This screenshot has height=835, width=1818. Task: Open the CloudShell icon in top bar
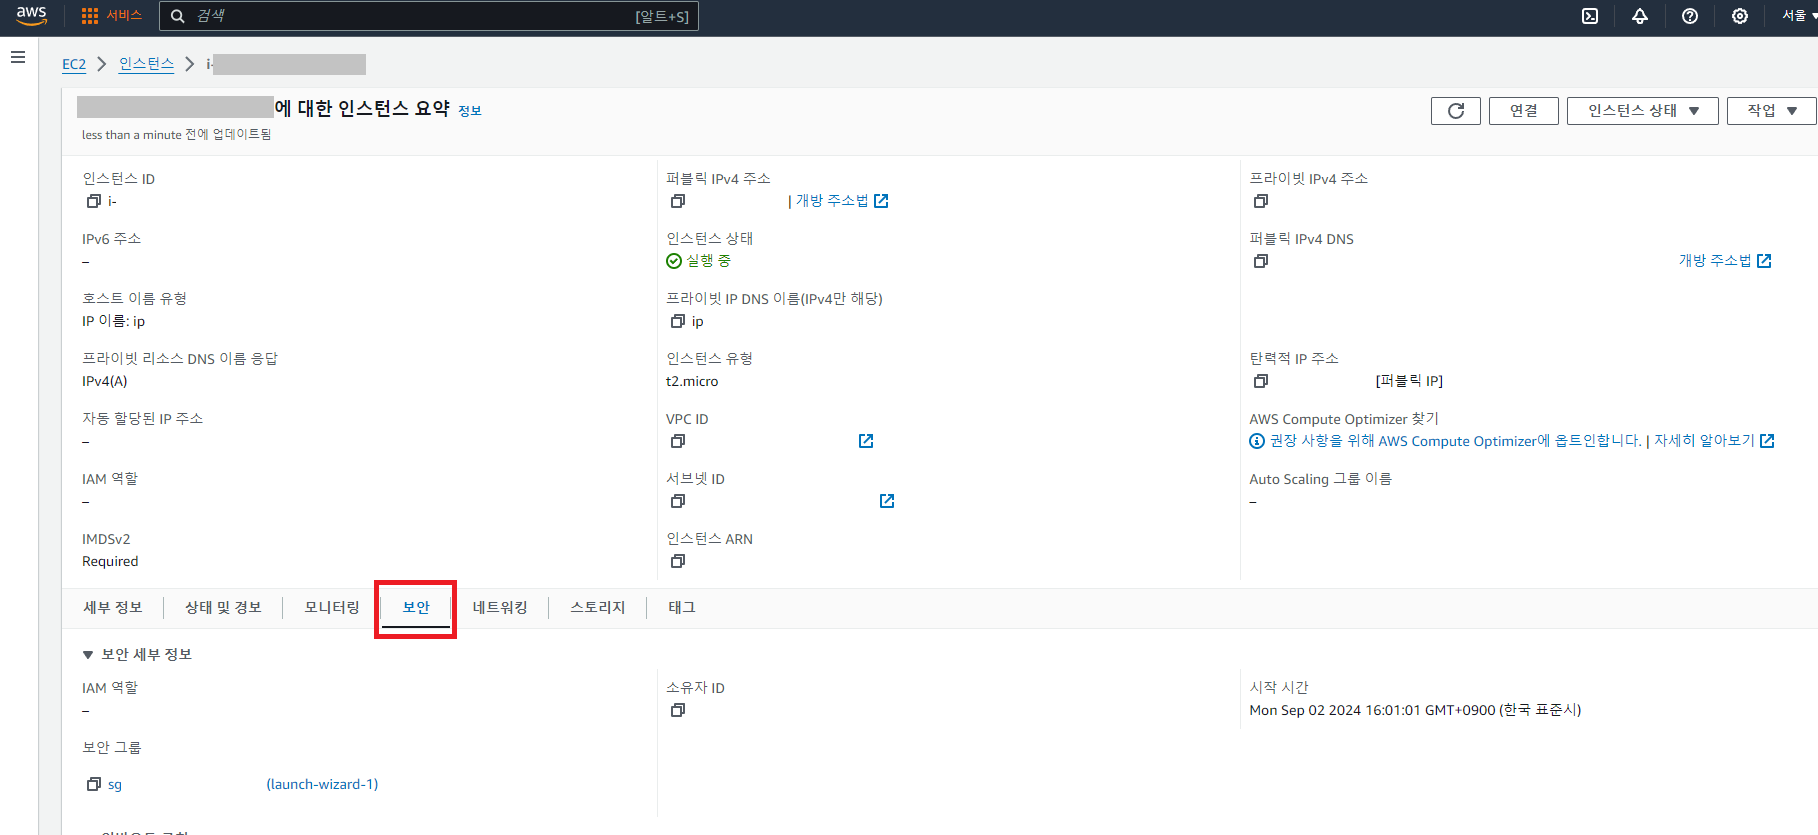pos(1590,16)
